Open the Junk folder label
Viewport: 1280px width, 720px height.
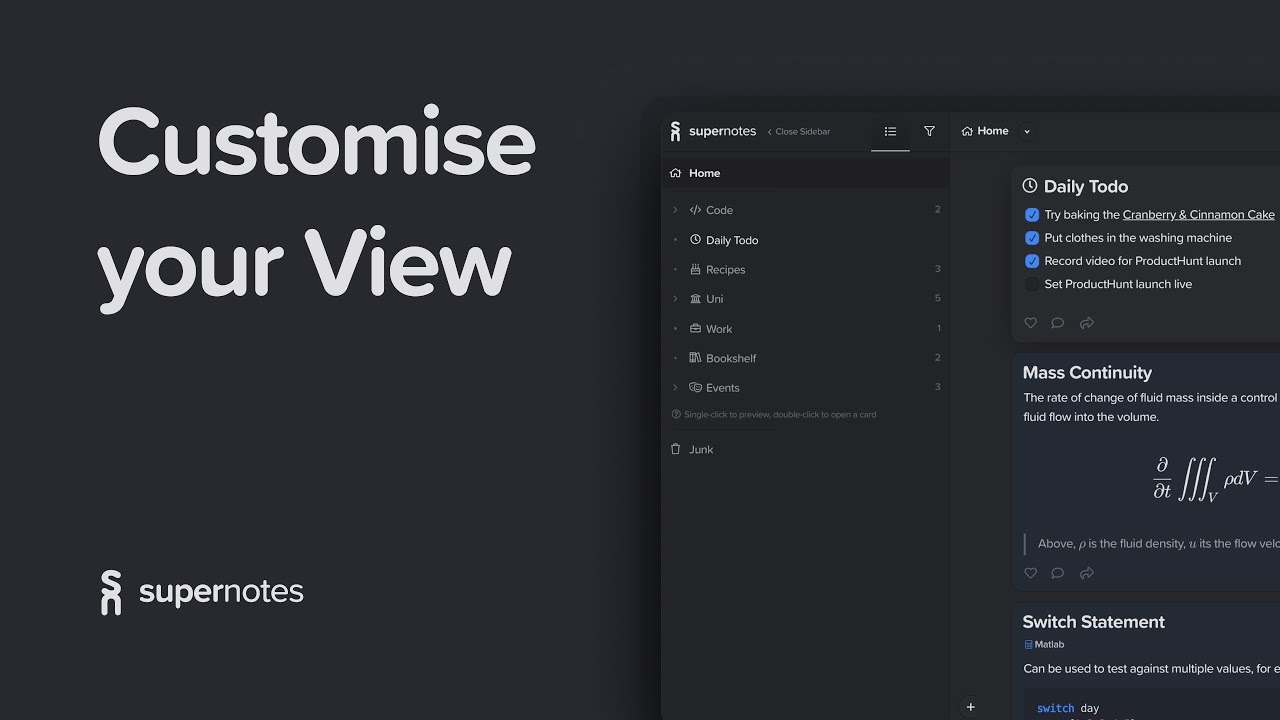pyautogui.click(x=701, y=450)
